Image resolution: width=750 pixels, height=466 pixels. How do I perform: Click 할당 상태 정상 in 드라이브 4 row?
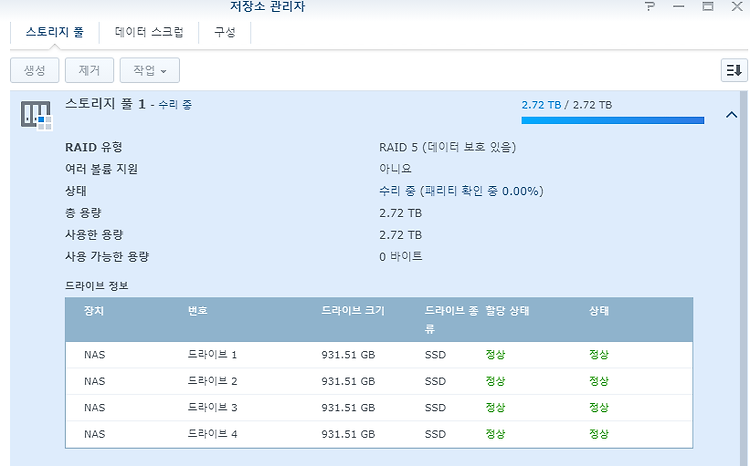495,434
